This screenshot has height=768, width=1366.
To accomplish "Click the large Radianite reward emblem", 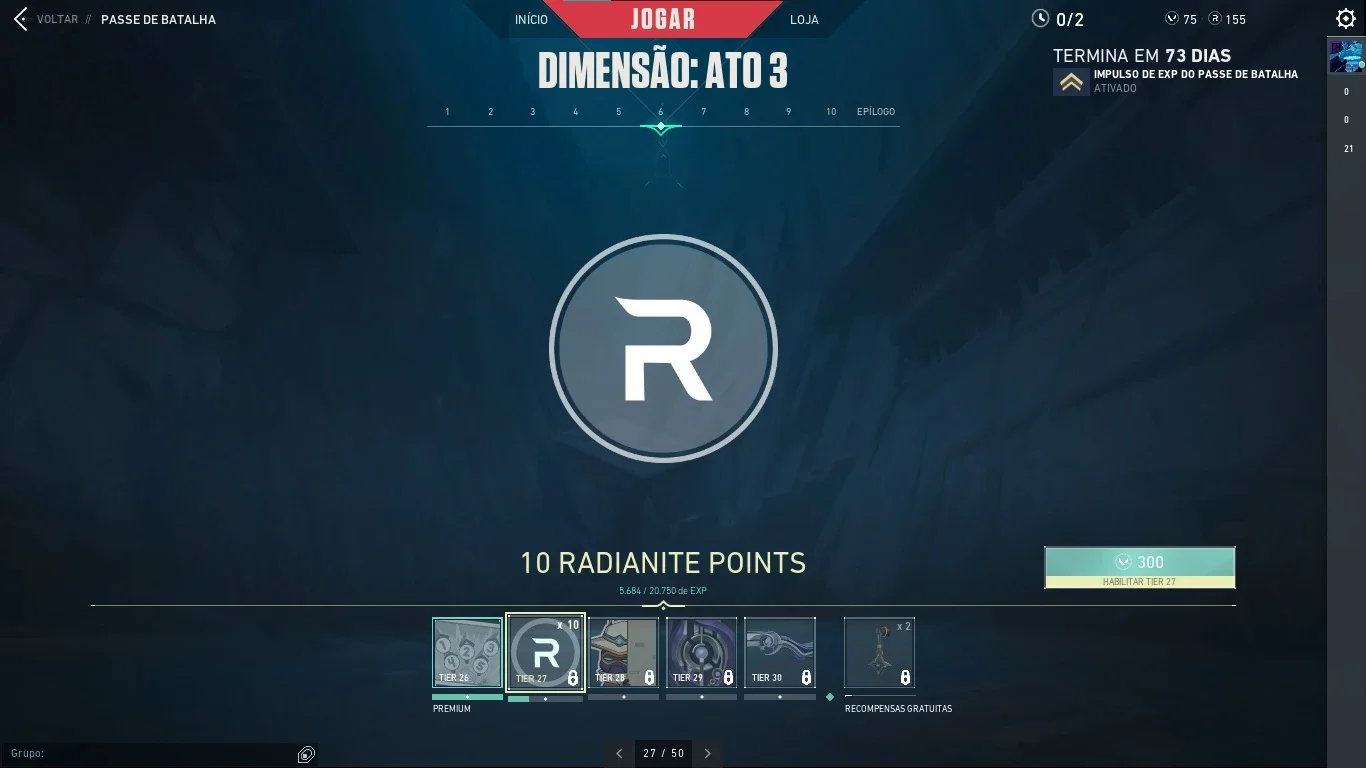I will [663, 348].
